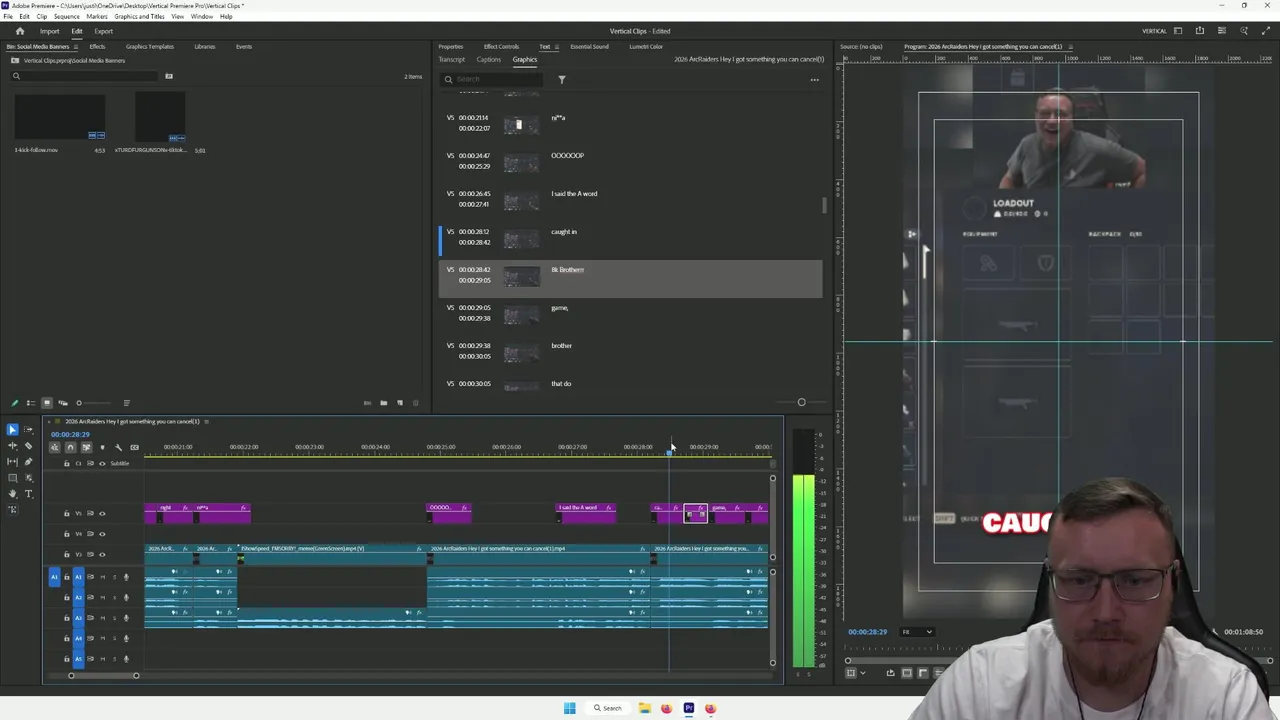Click the Source (no clips) tab
This screenshot has height=720, width=1280.
pyautogui.click(x=861, y=47)
